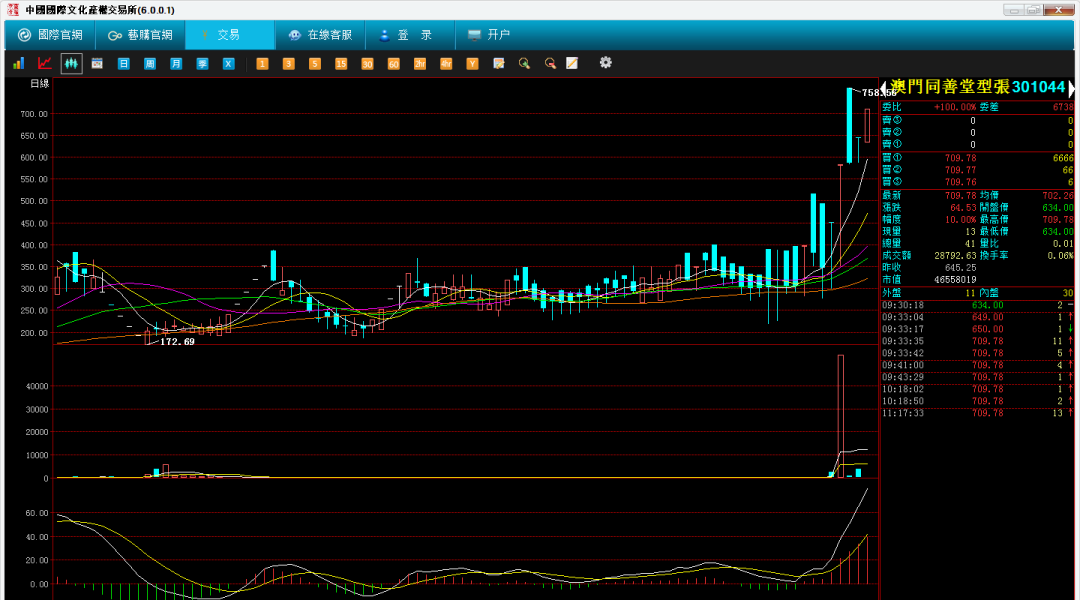Open the 在線客服 tab
The image size is (1080, 600).
tap(320, 35)
